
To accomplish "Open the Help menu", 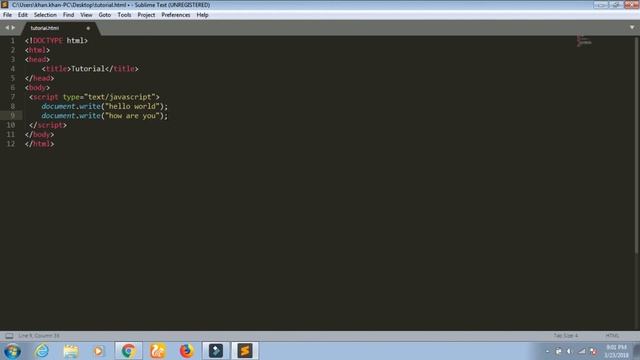I will click(x=202, y=15).
